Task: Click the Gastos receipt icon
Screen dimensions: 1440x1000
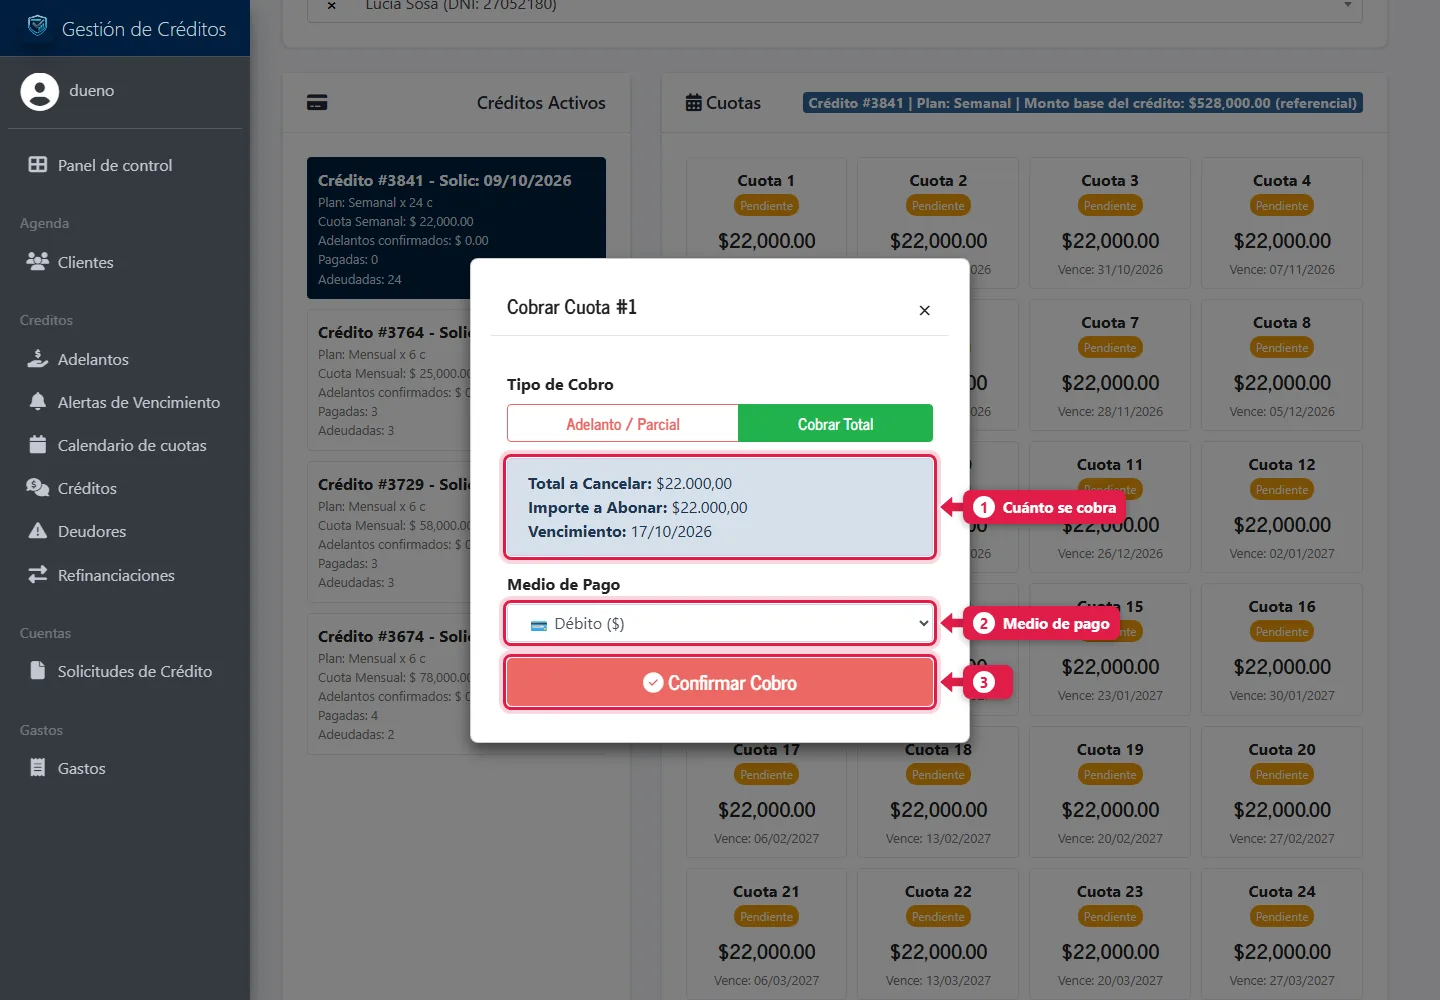Action: click(38, 768)
